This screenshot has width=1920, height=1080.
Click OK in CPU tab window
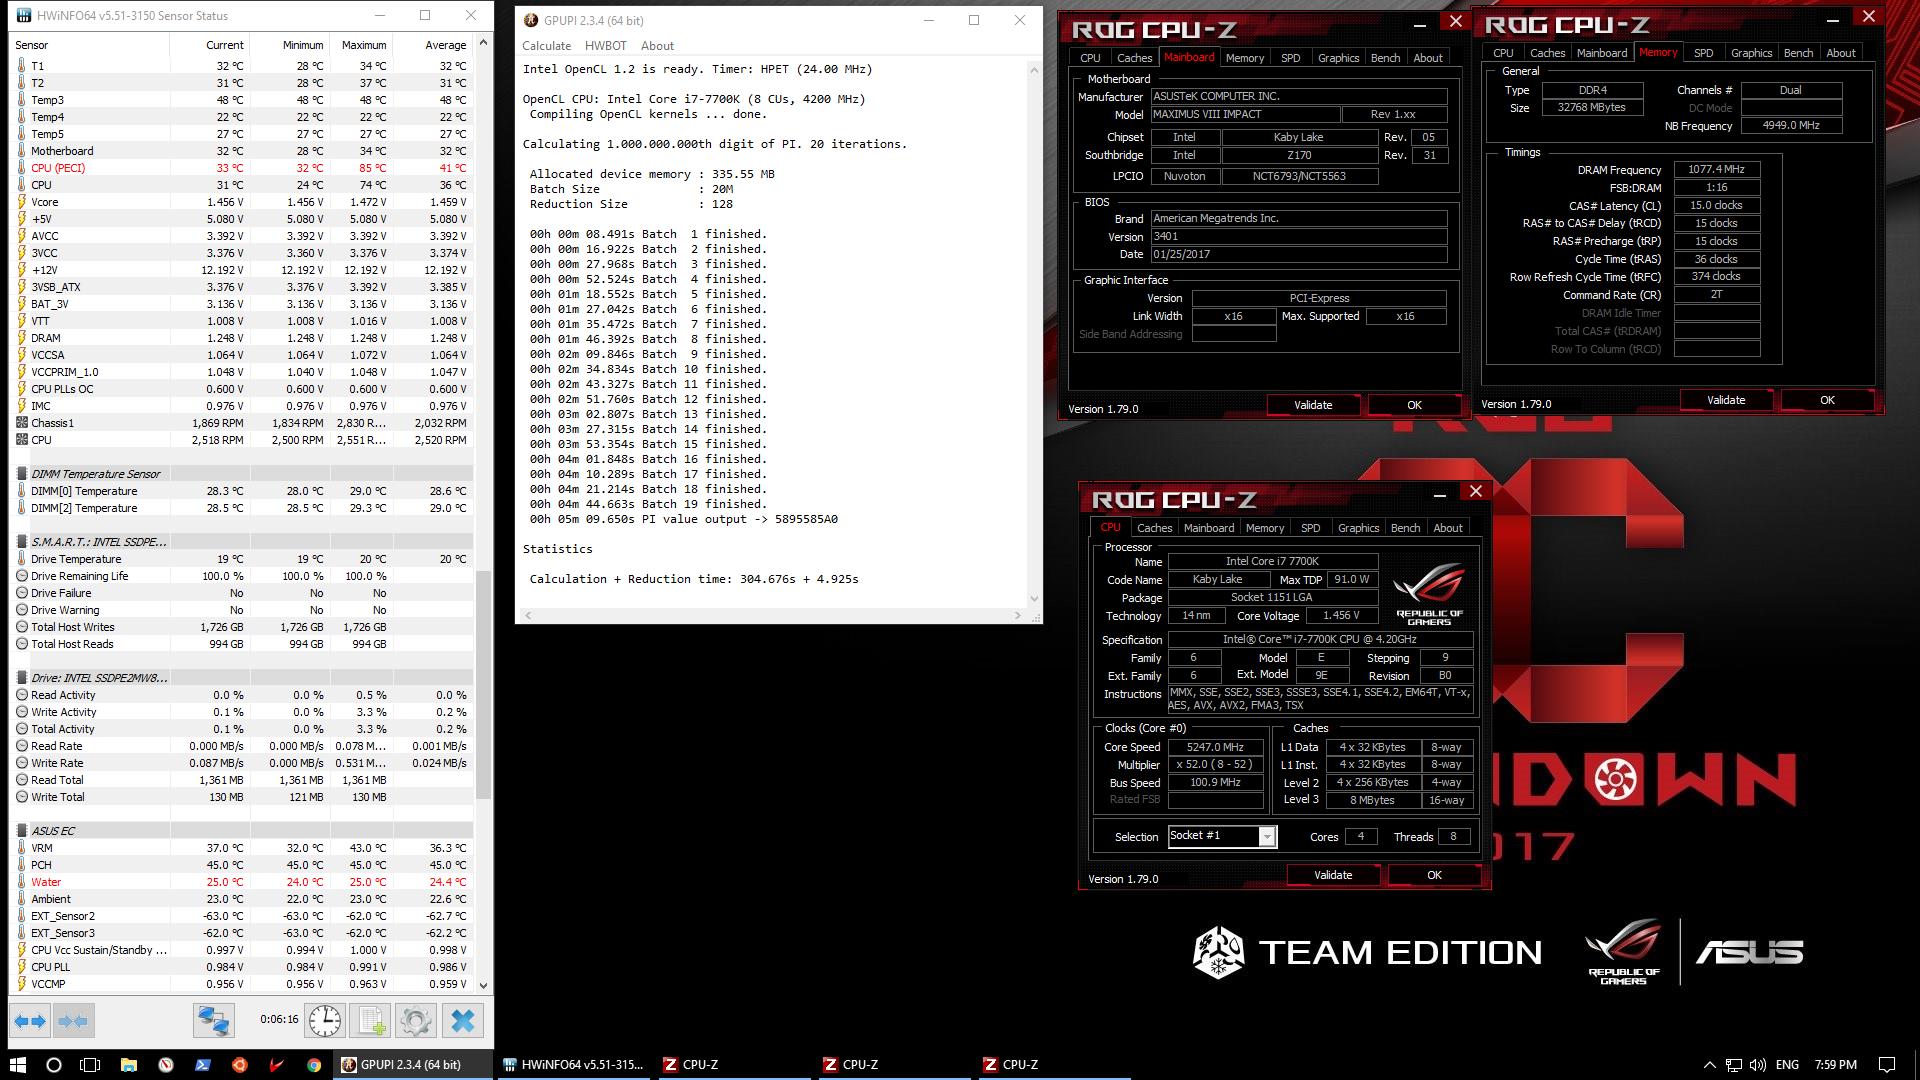coord(1434,875)
